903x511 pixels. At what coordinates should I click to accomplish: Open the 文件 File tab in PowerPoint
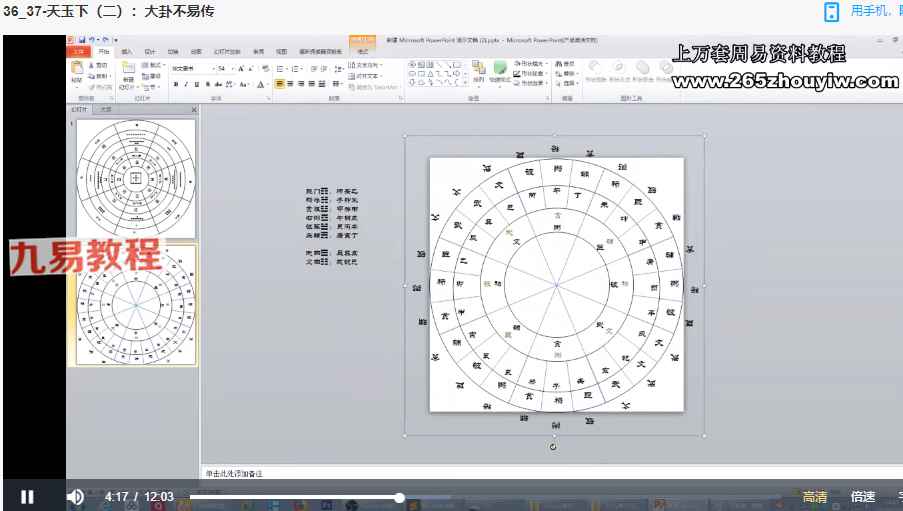[79, 51]
